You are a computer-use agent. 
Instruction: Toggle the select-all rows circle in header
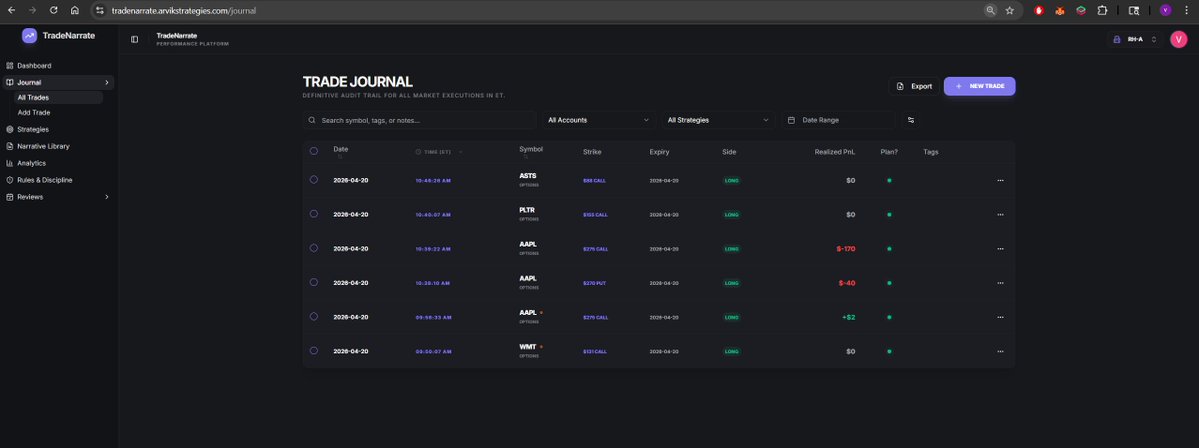(314, 151)
